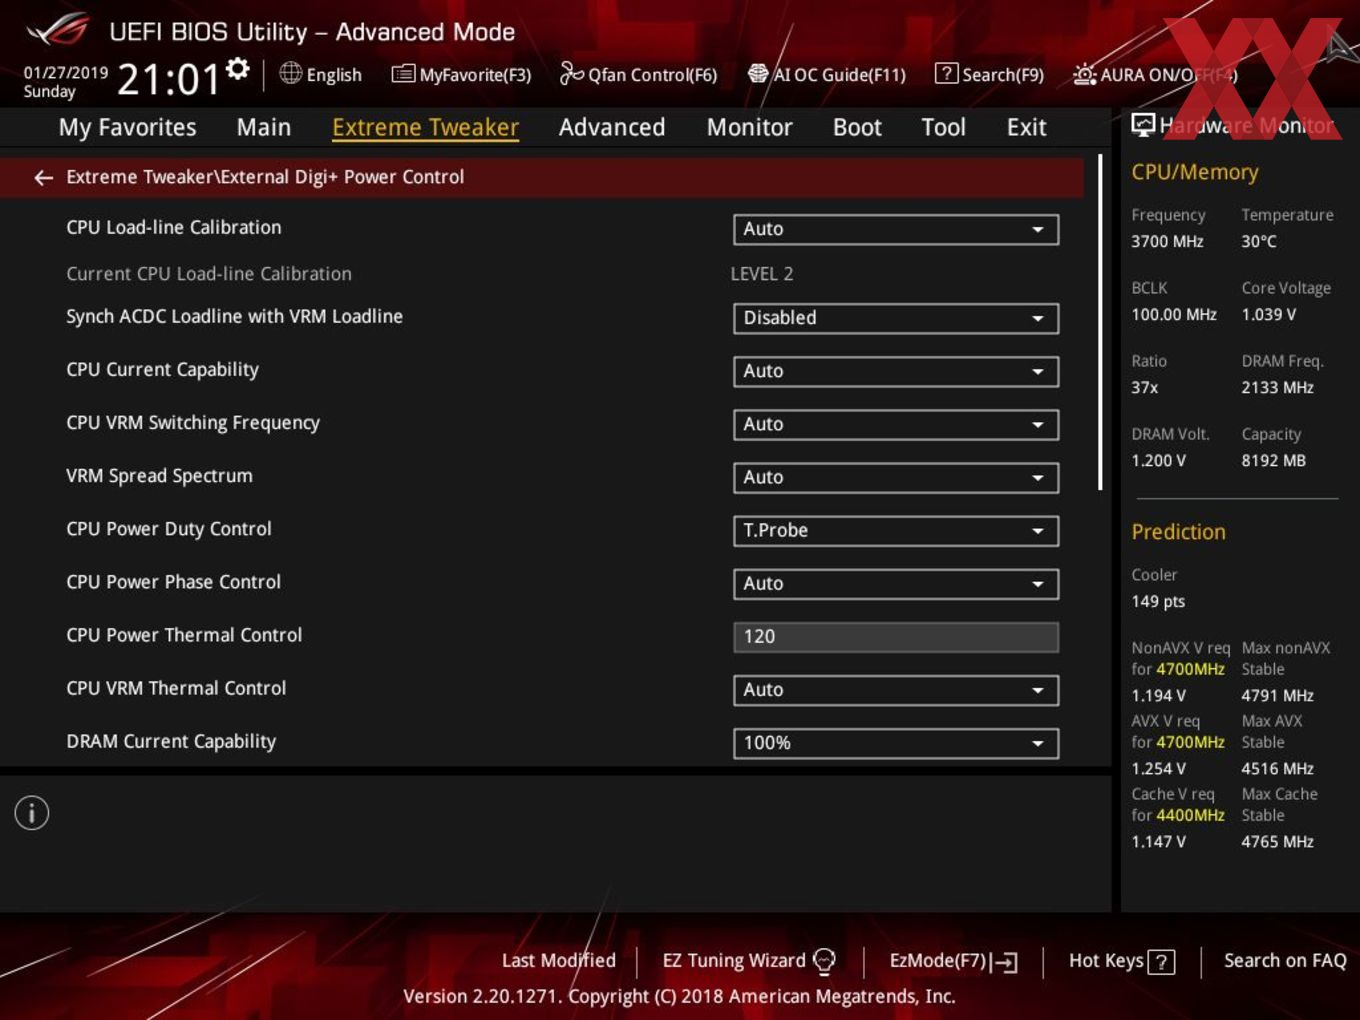Select CPU Power Thermal Control label

(184, 635)
